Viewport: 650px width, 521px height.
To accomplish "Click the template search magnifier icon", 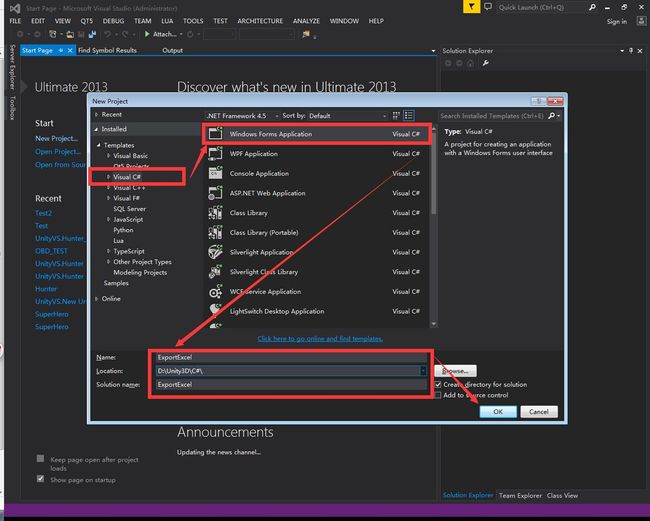I will pos(551,116).
